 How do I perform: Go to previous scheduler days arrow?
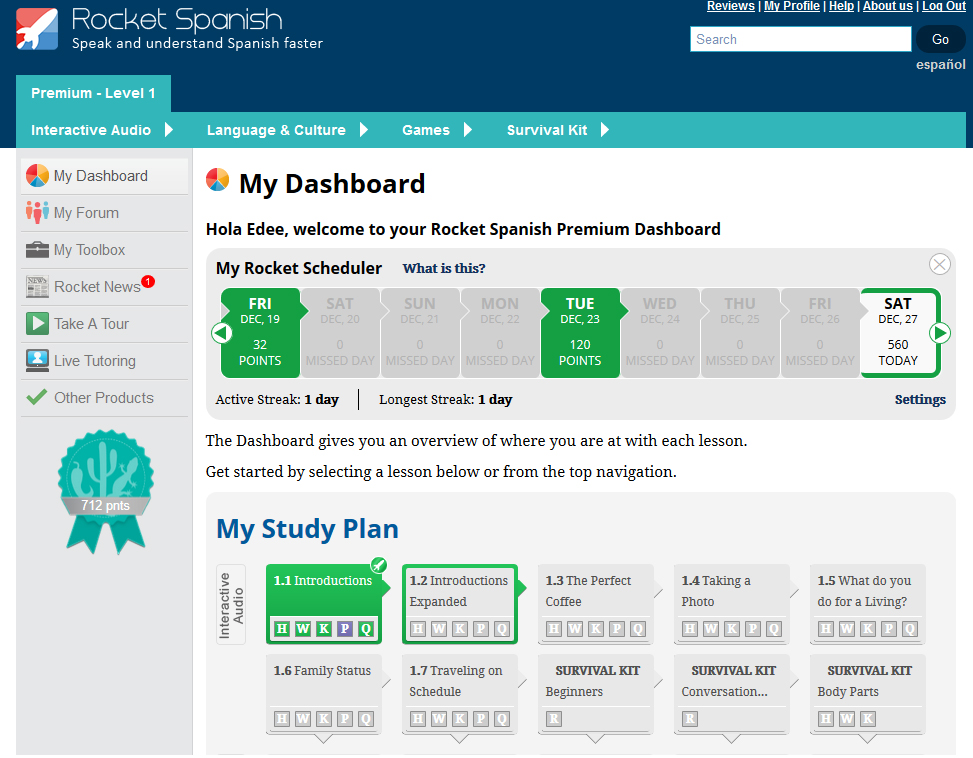[x=222, y=333]
